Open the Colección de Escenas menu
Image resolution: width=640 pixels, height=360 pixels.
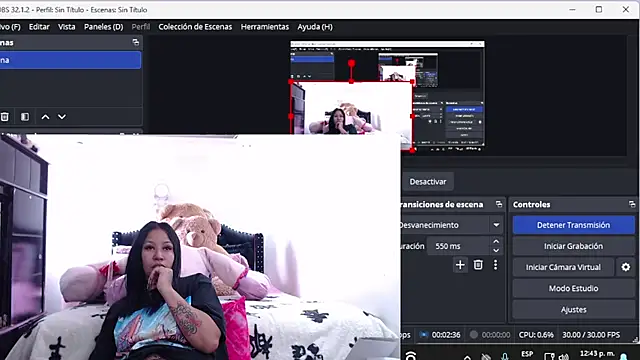[195, 27]
